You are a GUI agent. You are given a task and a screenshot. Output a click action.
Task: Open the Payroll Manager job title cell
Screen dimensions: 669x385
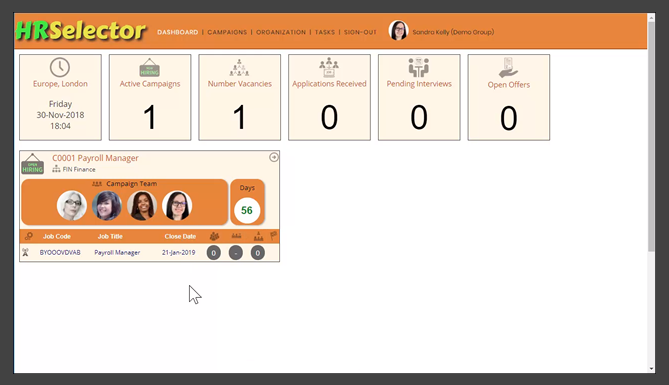tap(117, 253)
